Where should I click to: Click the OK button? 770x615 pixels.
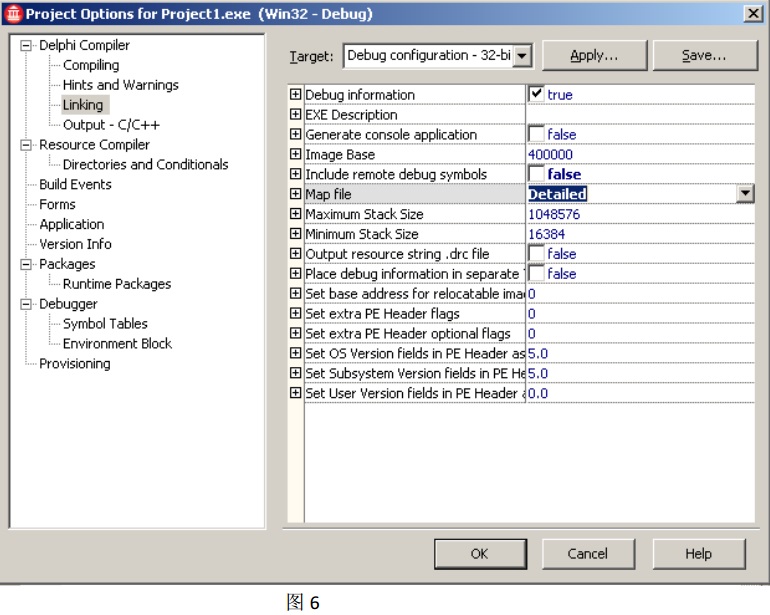click(x=479, y=553)
